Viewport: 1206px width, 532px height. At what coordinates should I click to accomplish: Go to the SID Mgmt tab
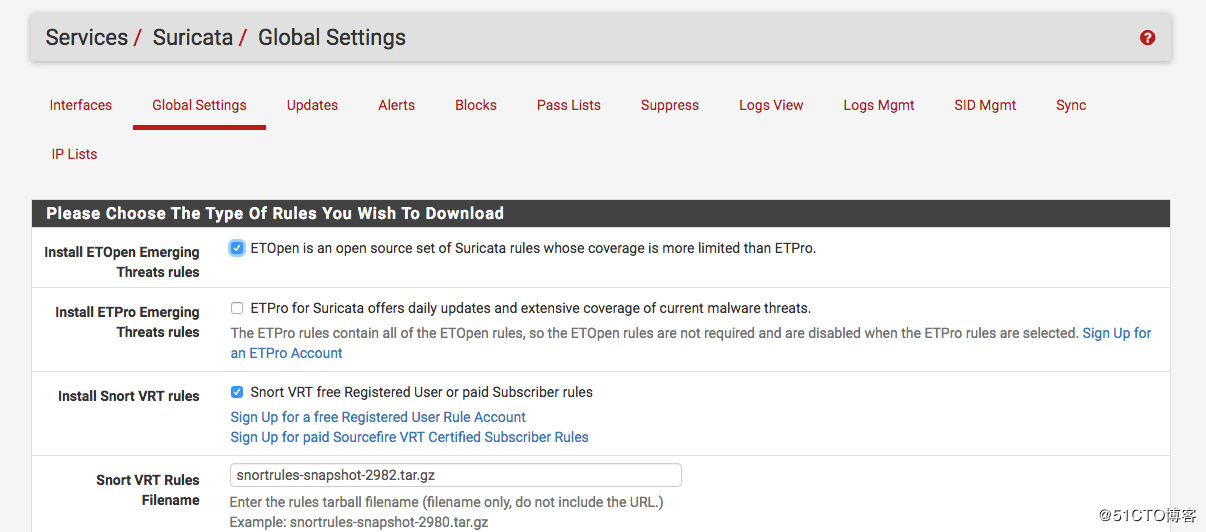click(x=985, y=105)
